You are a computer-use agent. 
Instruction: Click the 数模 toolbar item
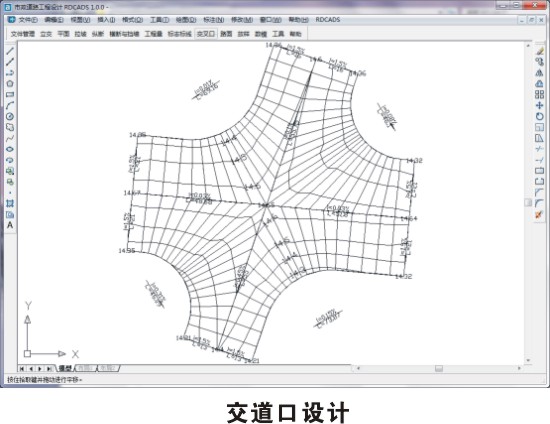click(261, 34)
